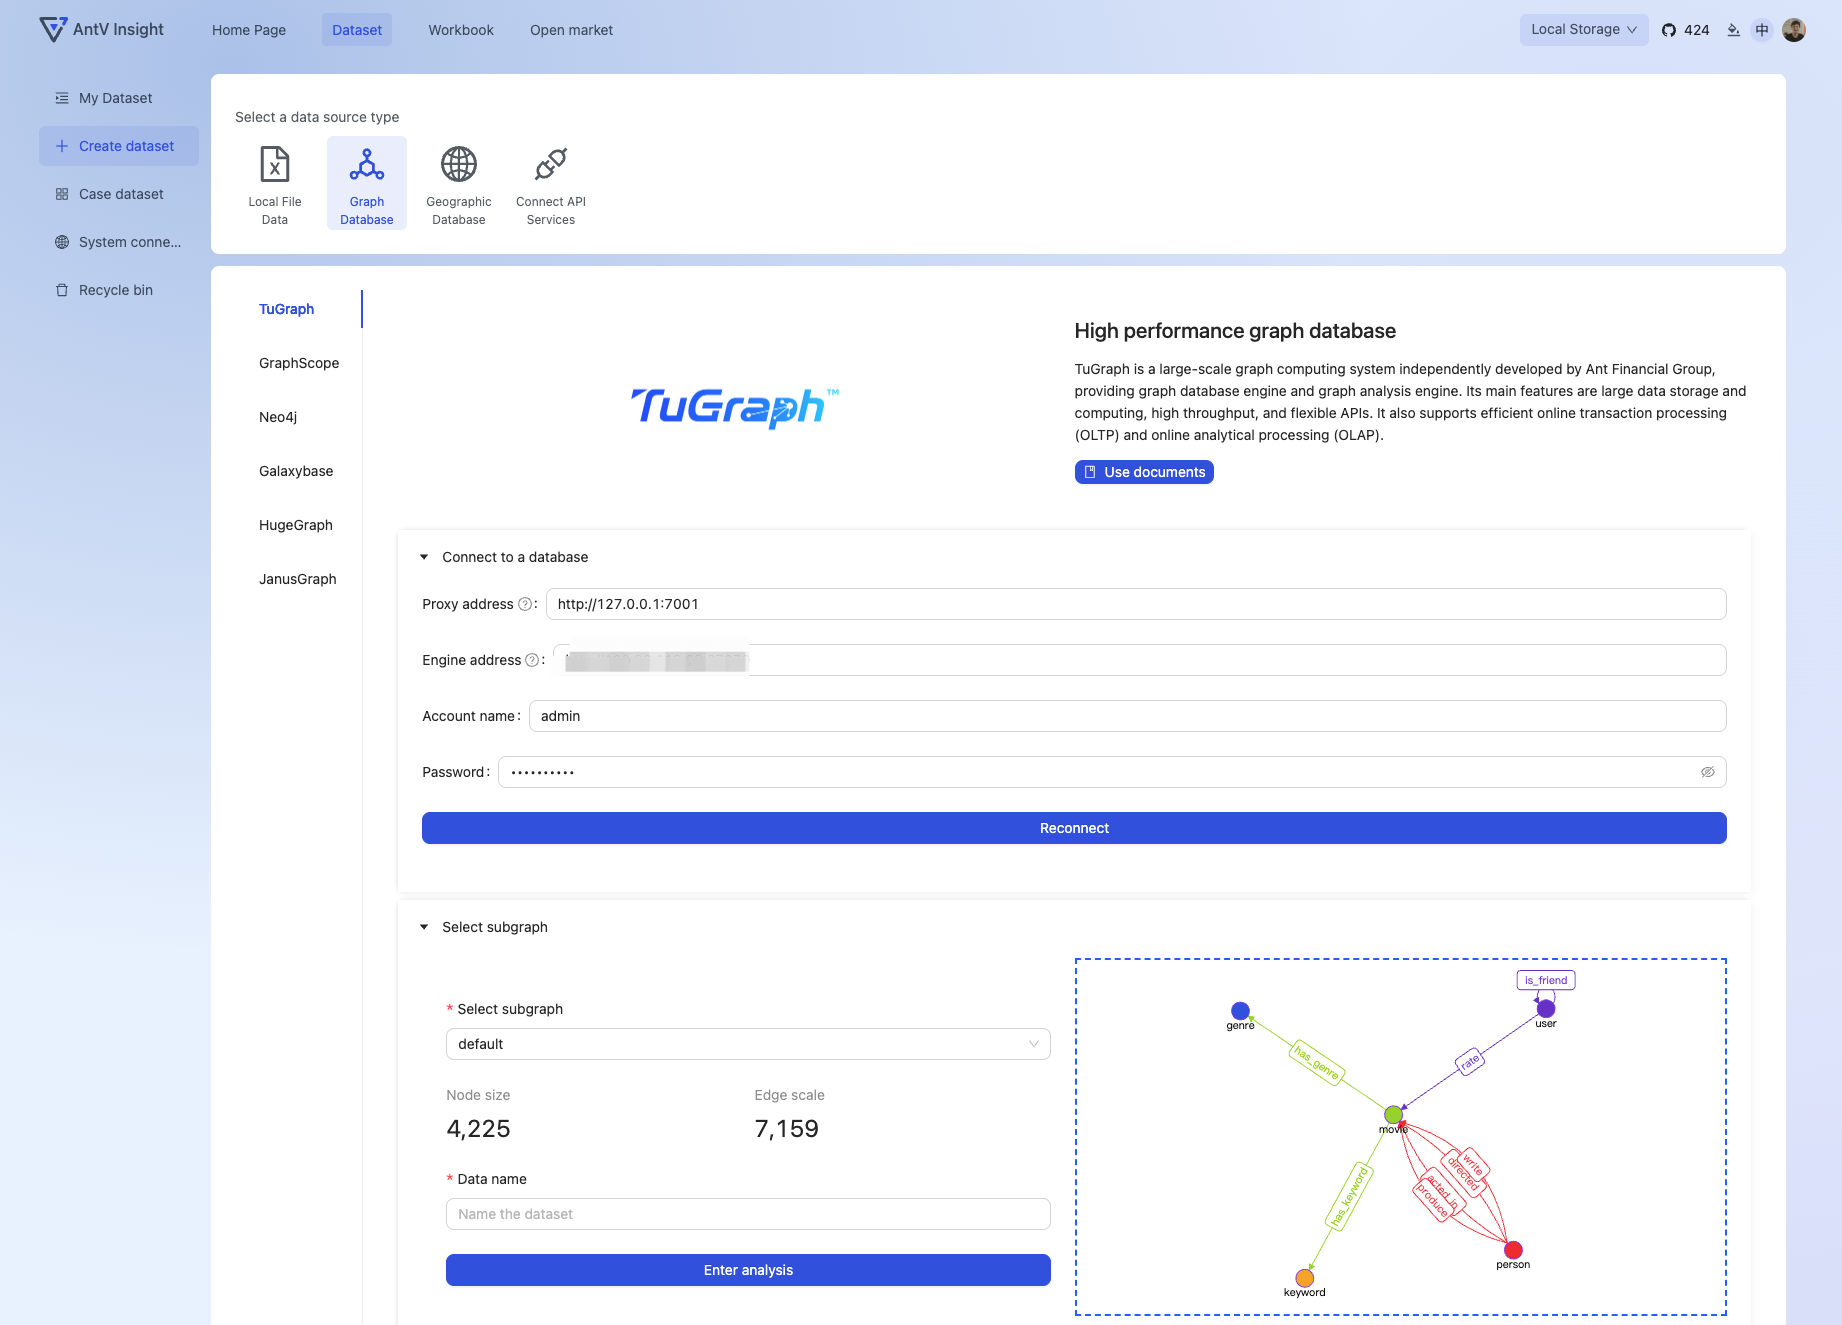This screenshot has height=1325, width=1842.
Task: Click the Recycle bin trash icon
Action: point(62,290)
